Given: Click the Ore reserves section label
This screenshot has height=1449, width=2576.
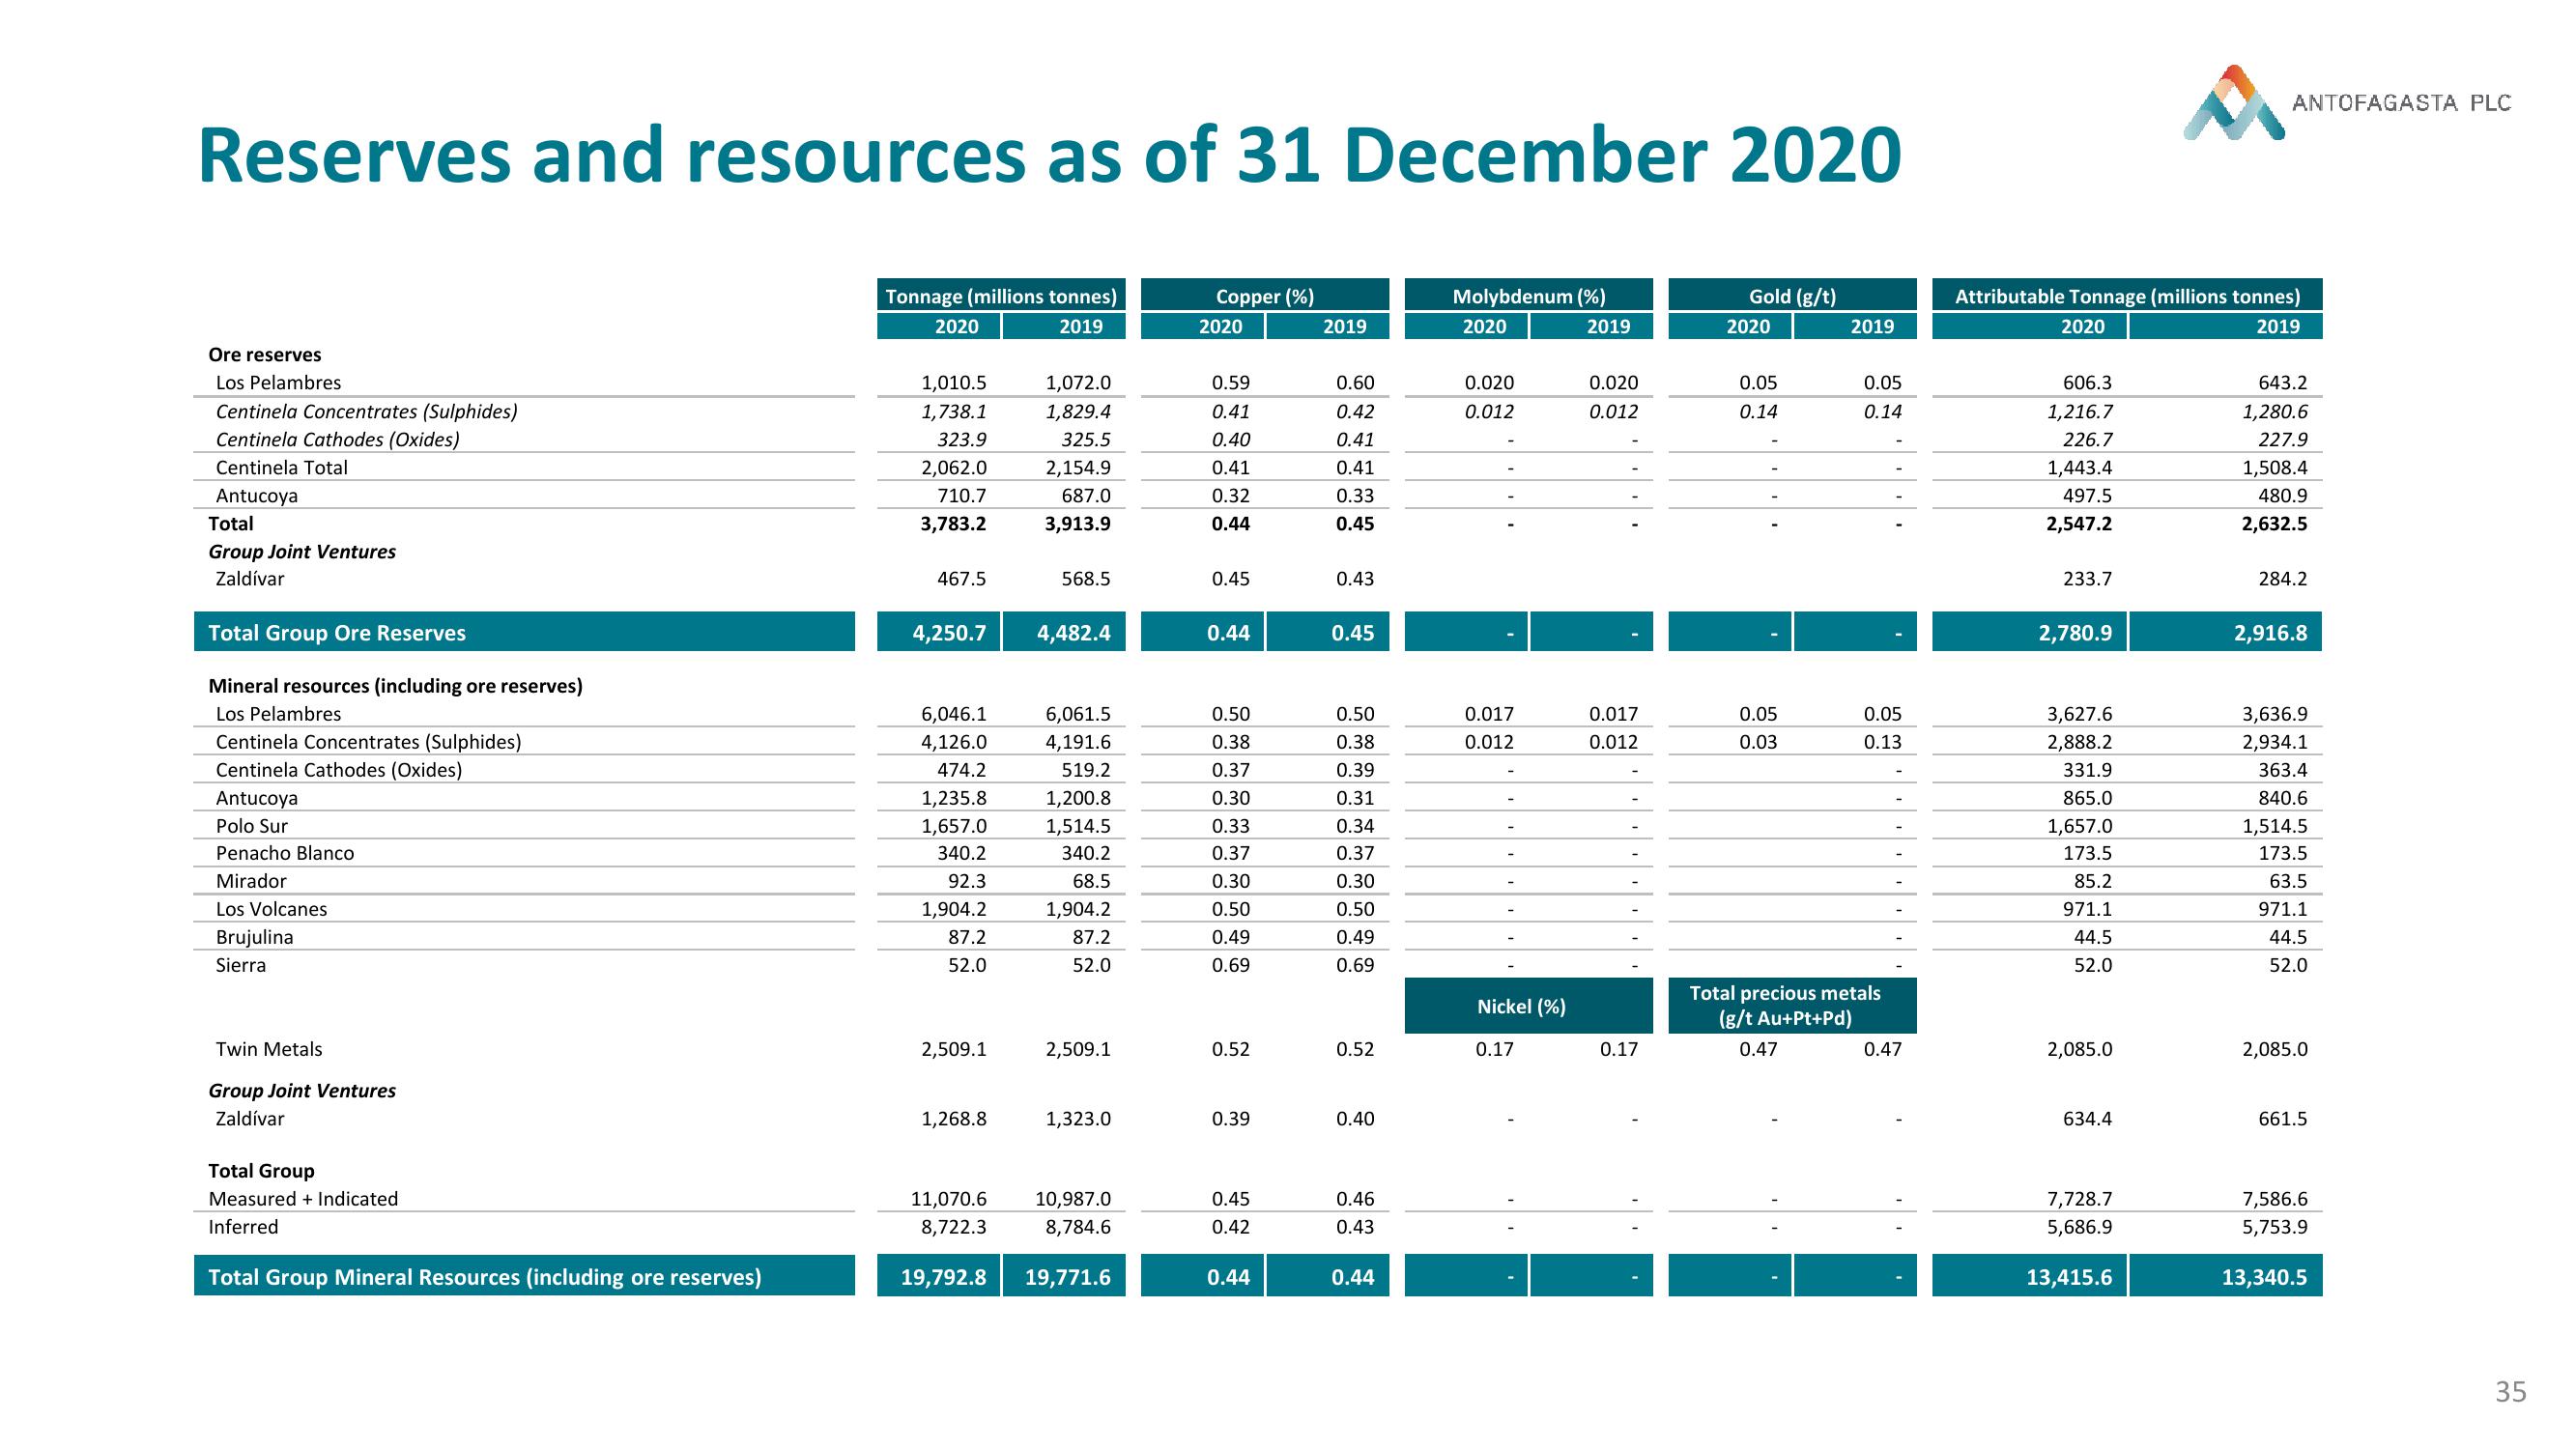Looking at the screenshot, I should (x=265, y=354).
